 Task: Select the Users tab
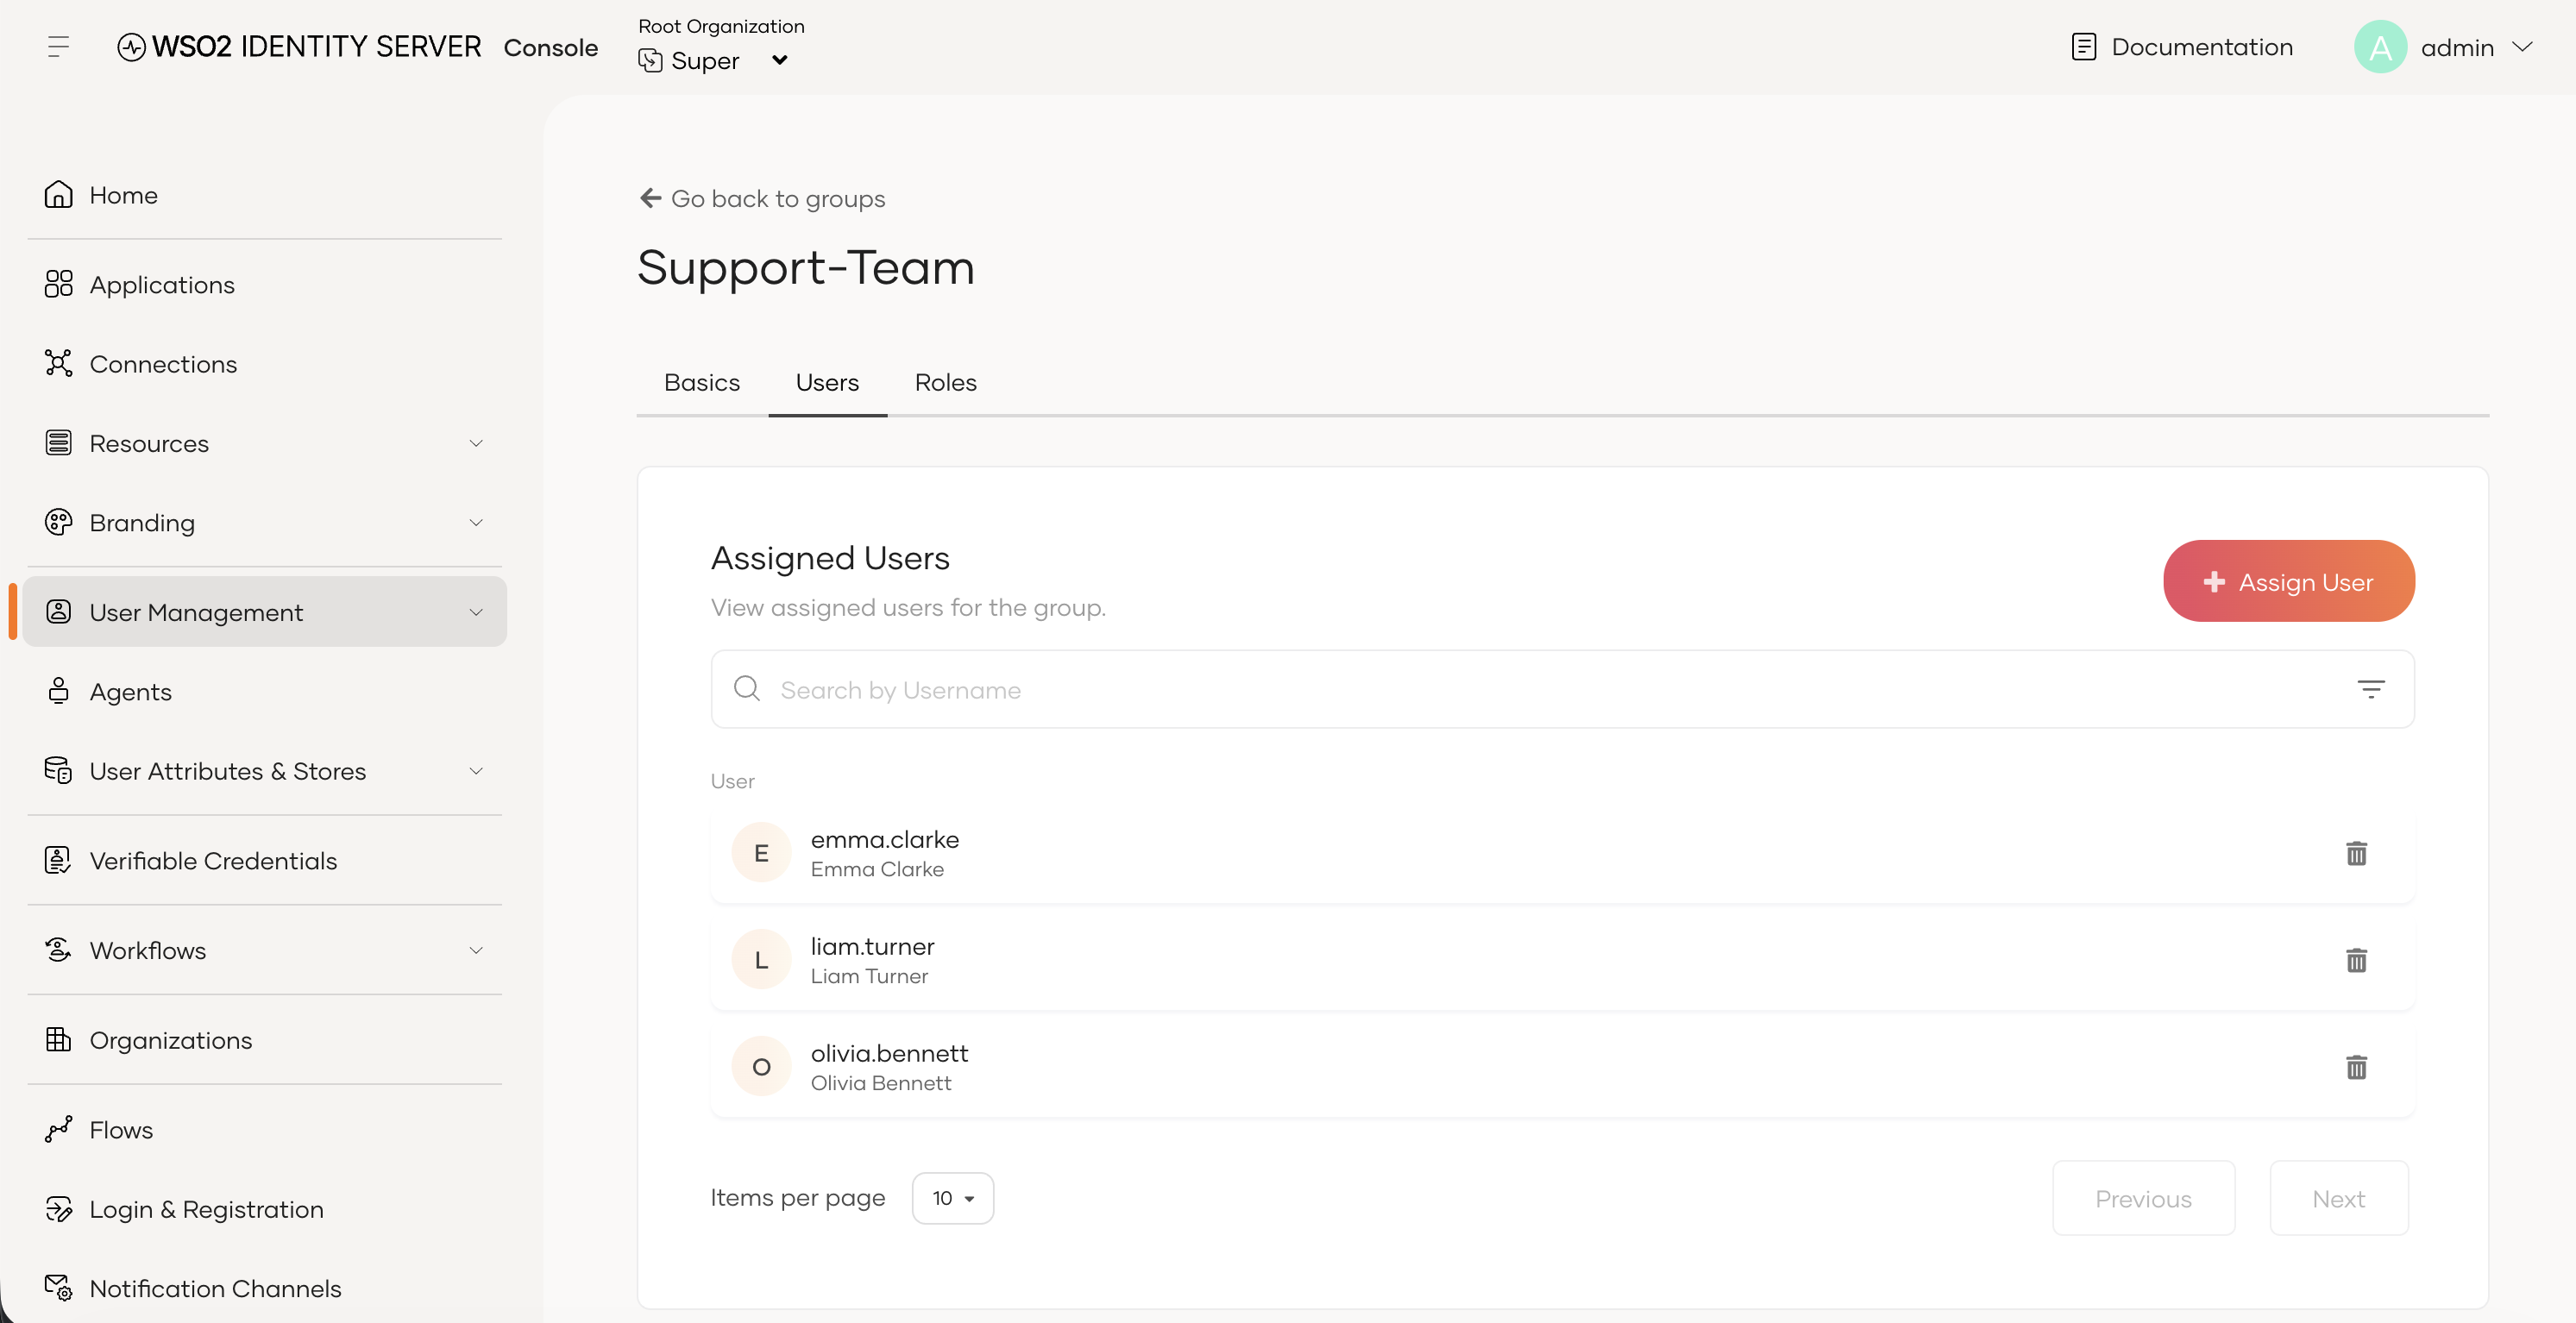click(x=827, y=382)
